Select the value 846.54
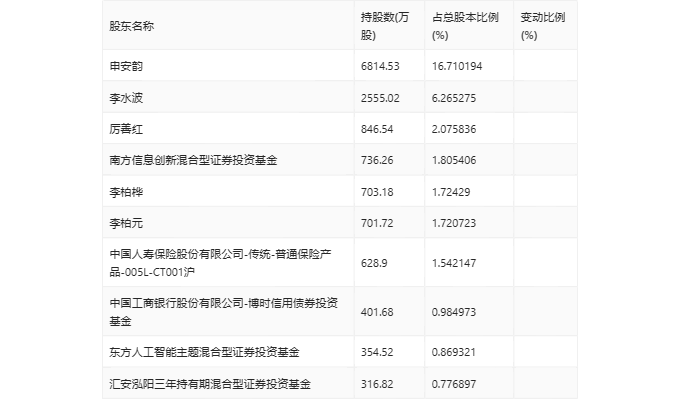The image size is (680, 399). point(377,129)
